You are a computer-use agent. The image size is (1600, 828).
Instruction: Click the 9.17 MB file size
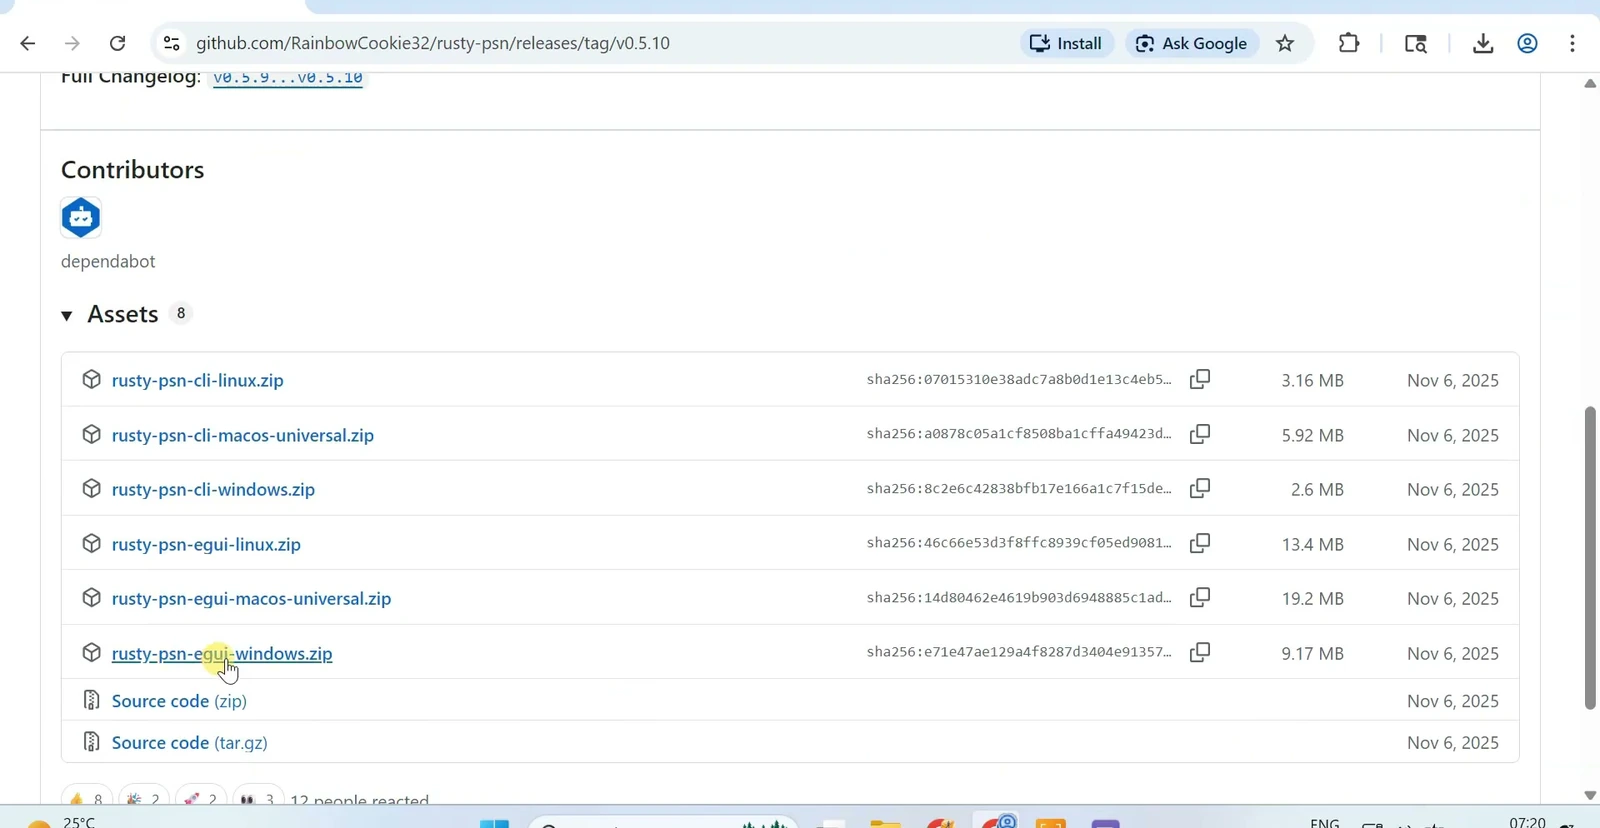point(1312,653)
